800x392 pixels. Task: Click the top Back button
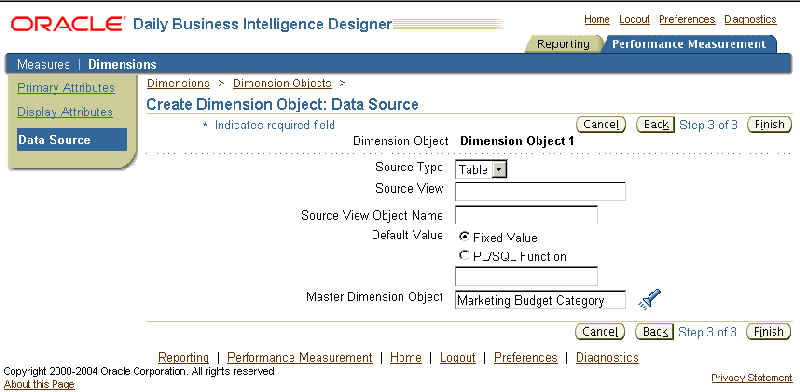pyautogui.click(x=656, y=125)
